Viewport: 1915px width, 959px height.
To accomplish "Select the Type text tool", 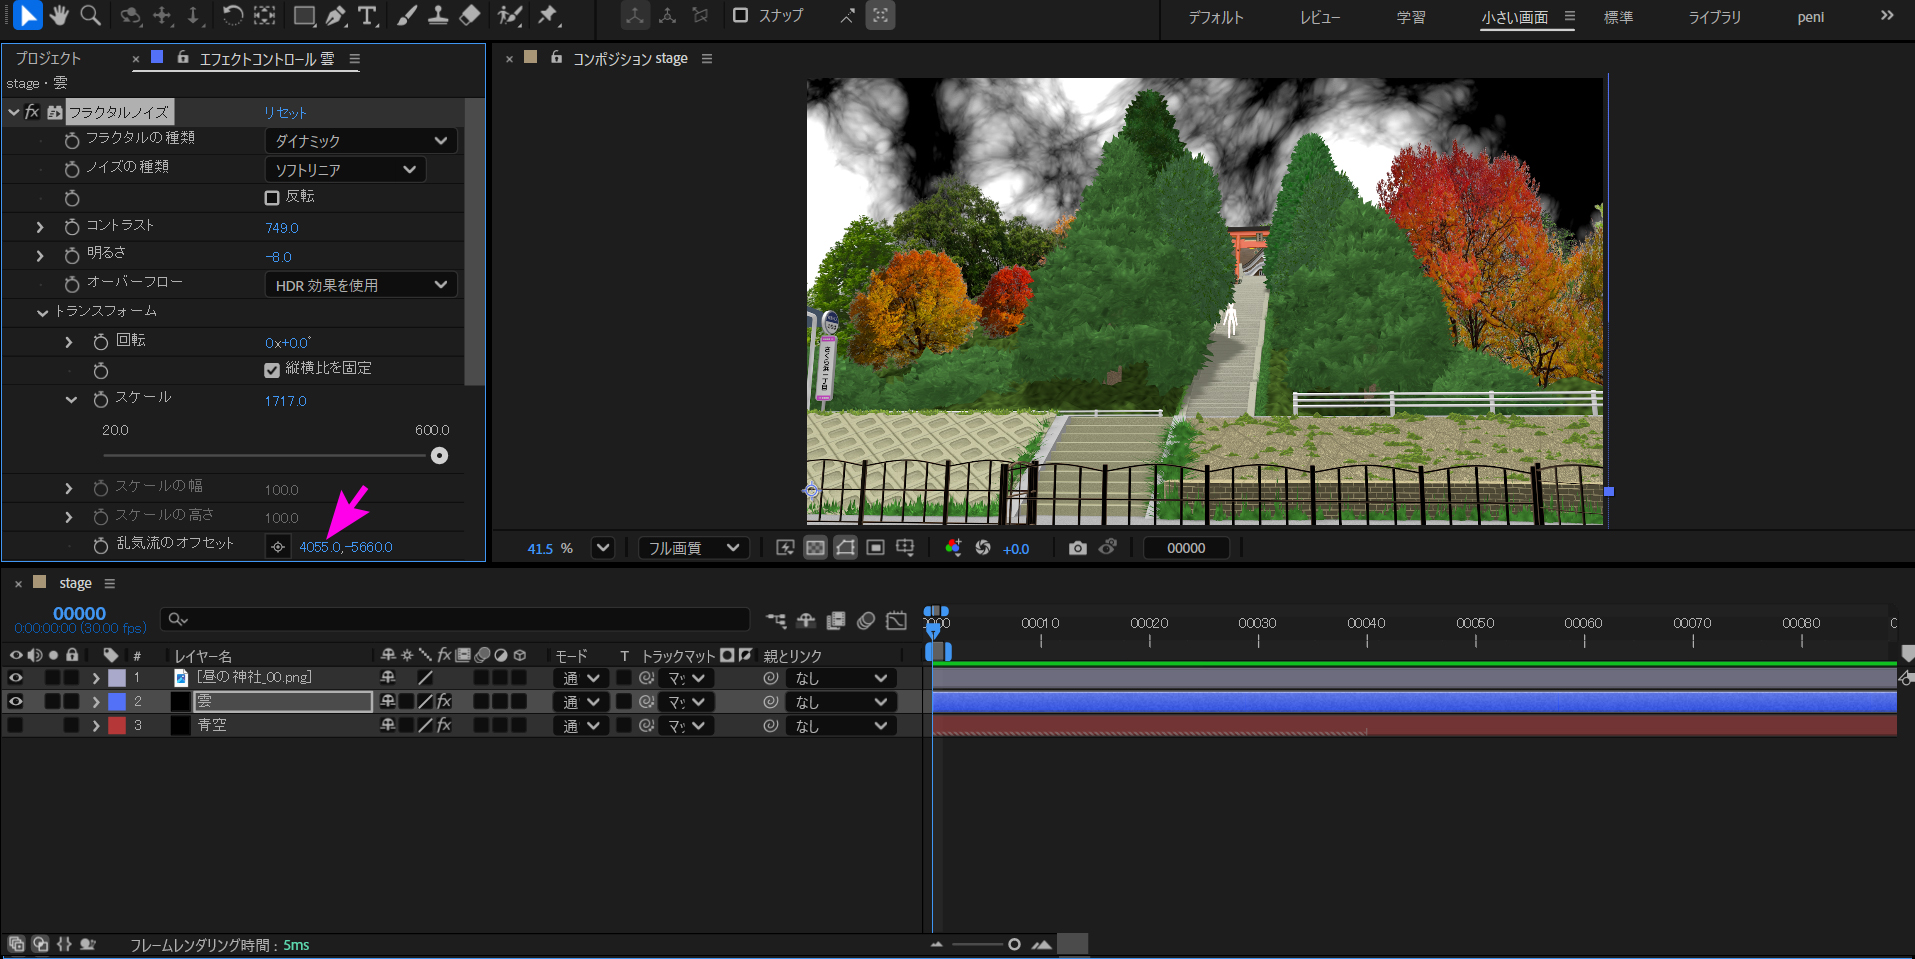I will pos(367,16).
